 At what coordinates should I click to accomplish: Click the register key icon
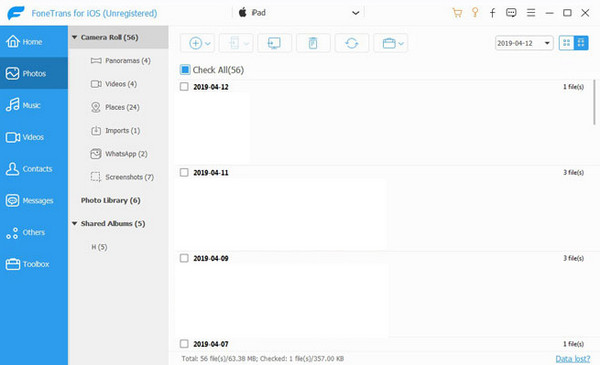(475, 13)
